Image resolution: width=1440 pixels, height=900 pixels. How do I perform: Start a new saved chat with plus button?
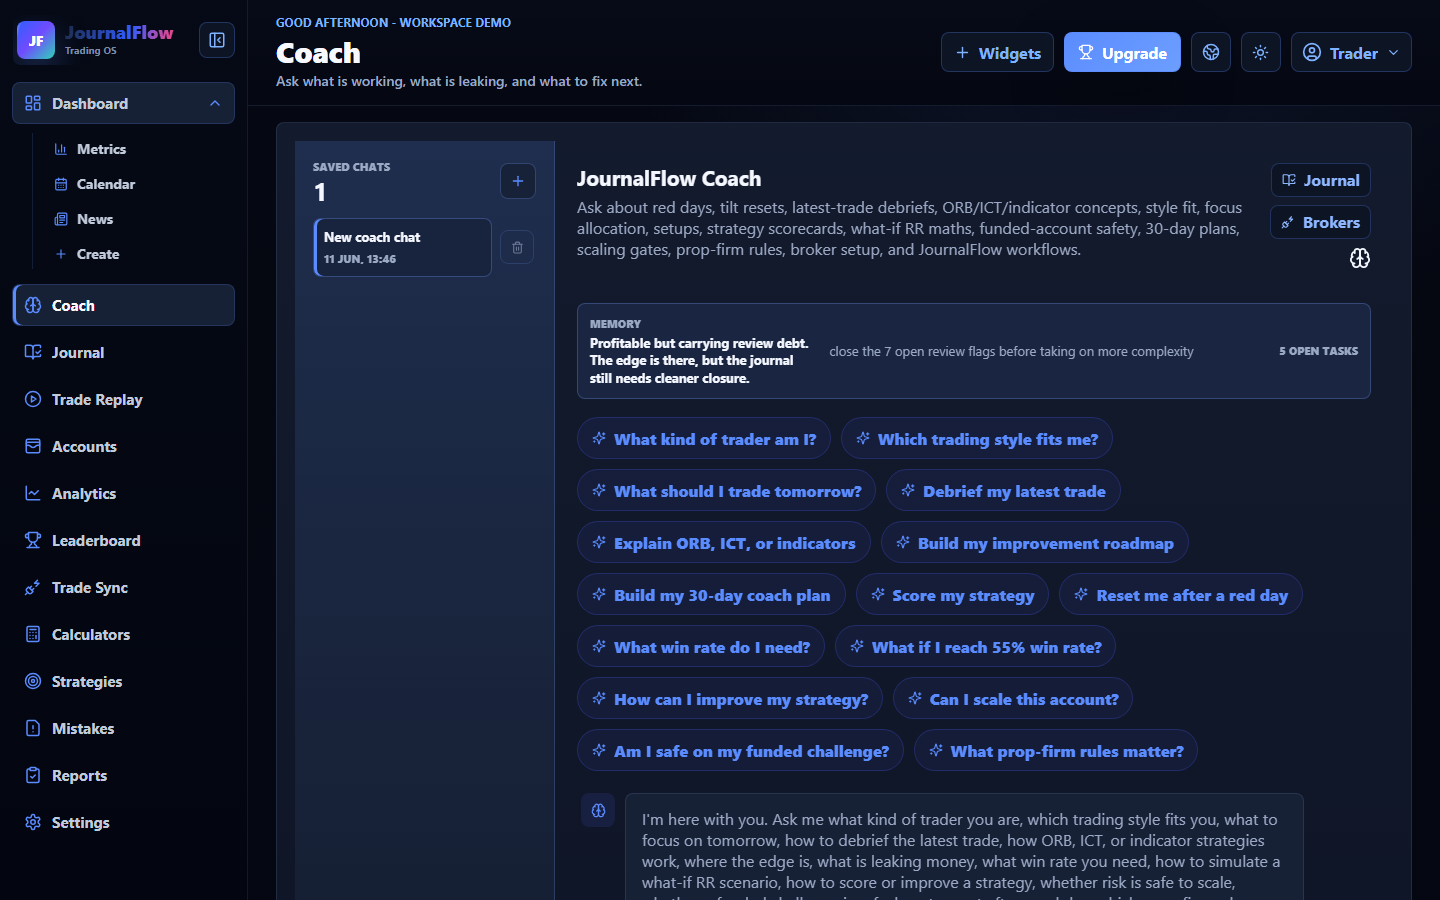(518, 181)
